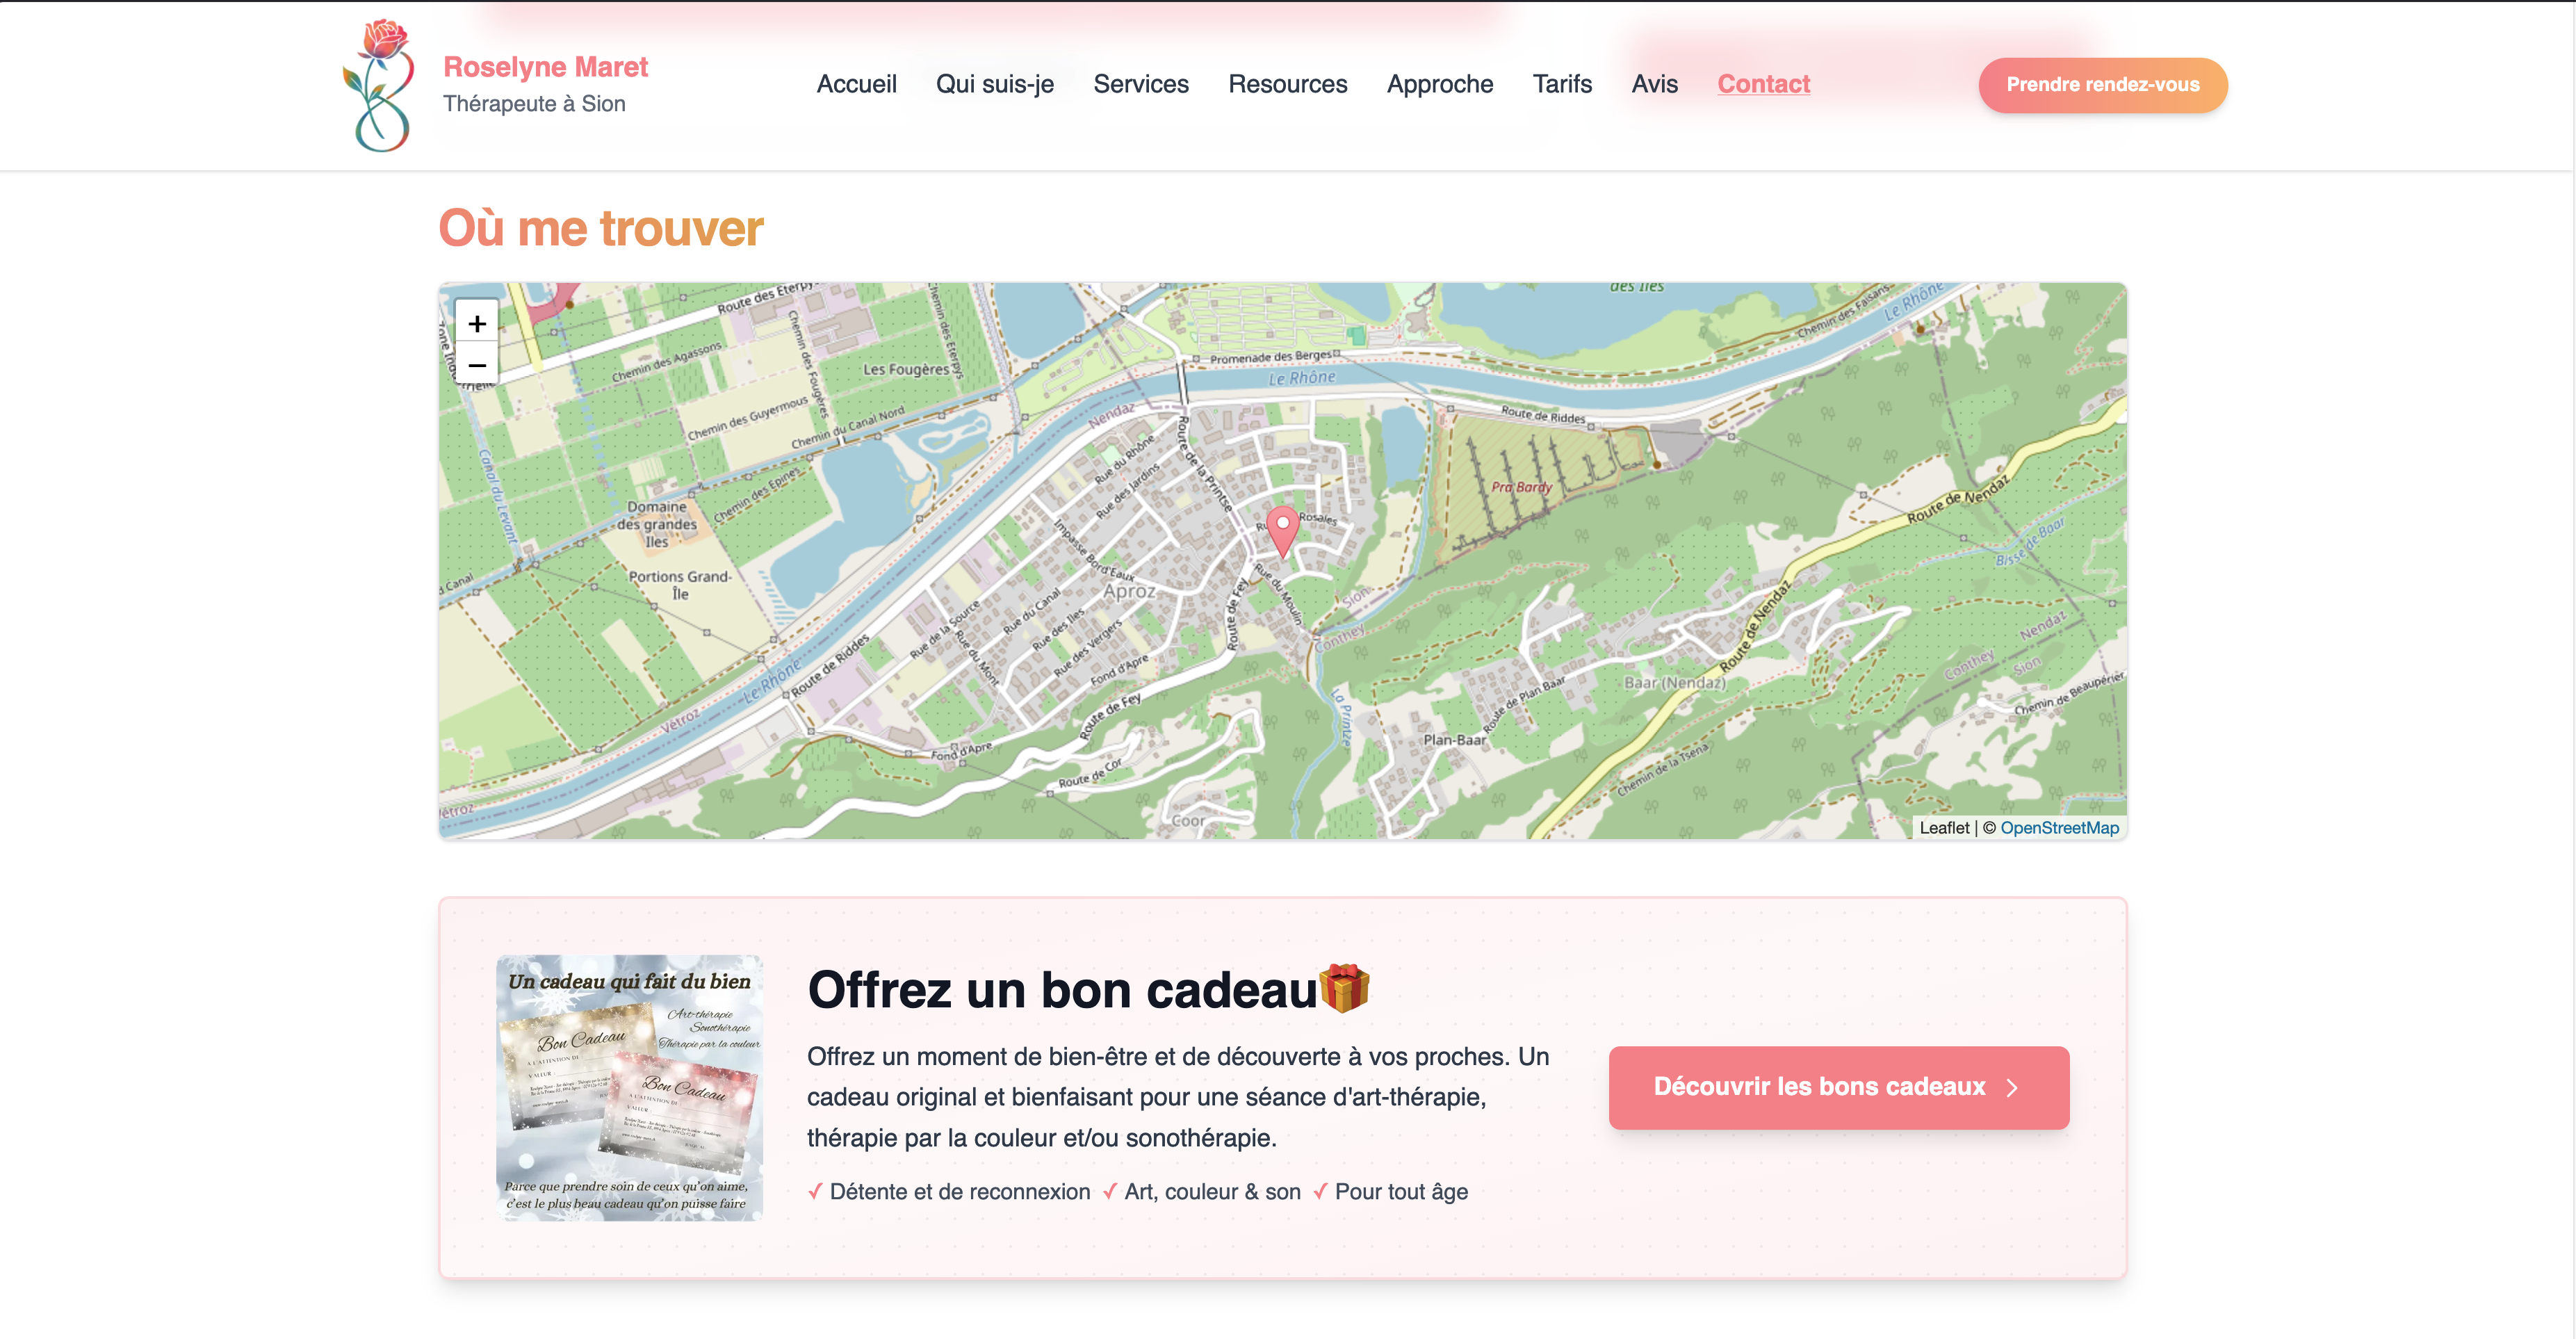Click the rose logo icon
2576x1339 pixels.
380,85
